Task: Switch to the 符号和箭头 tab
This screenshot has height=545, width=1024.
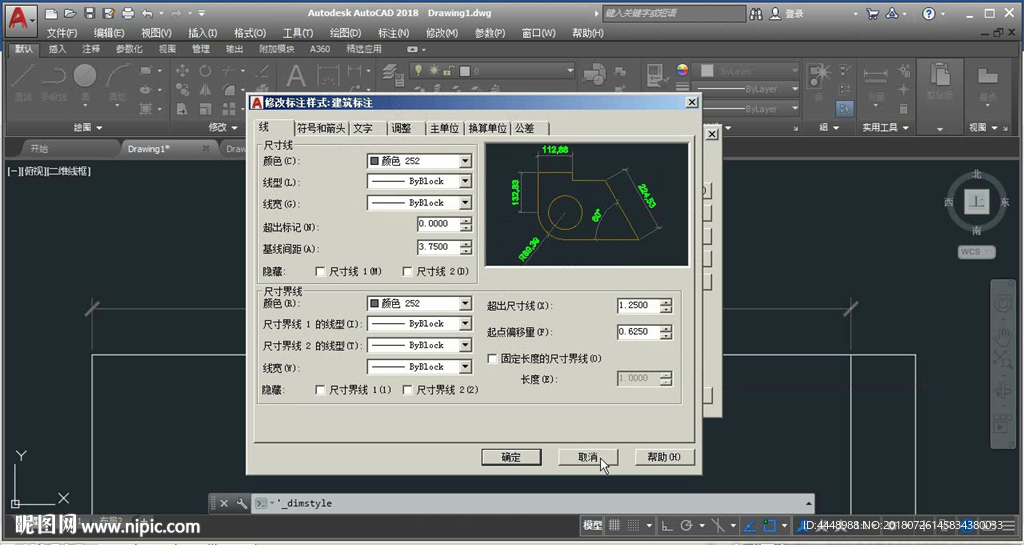Action: [321, 129]
